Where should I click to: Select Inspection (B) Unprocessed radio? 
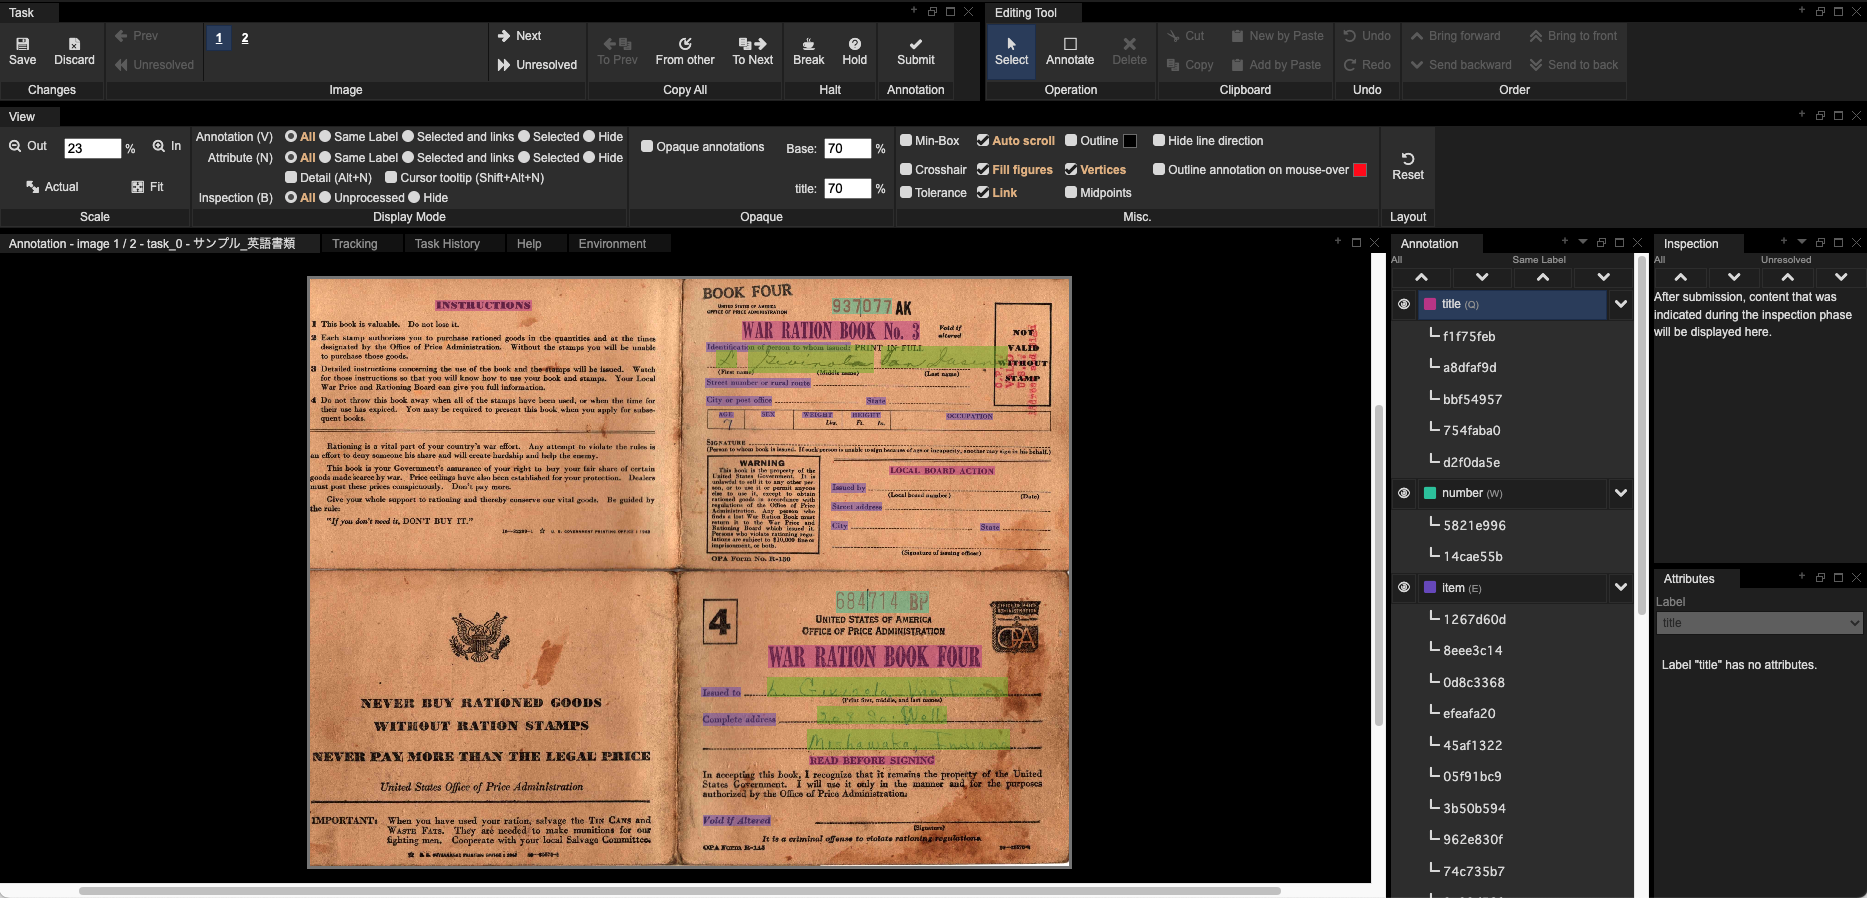pyautogui.click(x=325, y=198)
